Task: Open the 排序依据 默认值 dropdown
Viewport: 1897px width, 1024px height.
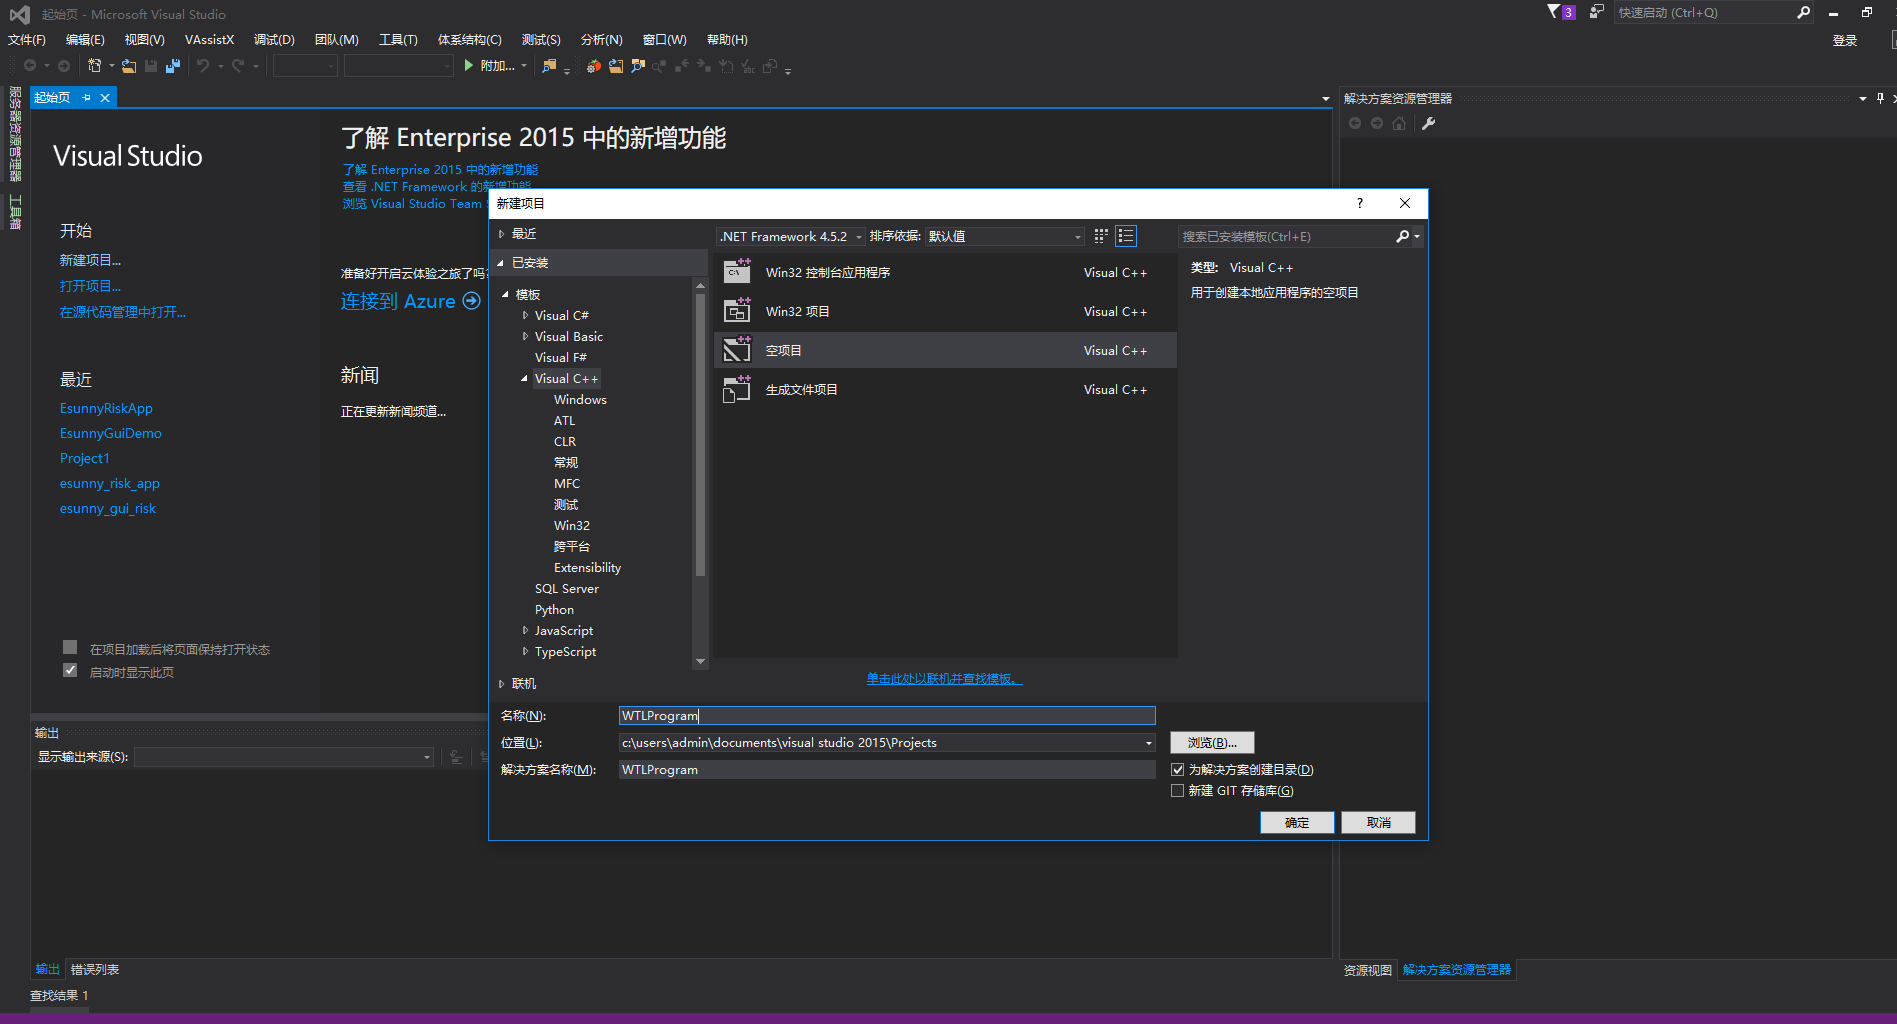Action: [x=1005, y=236]
